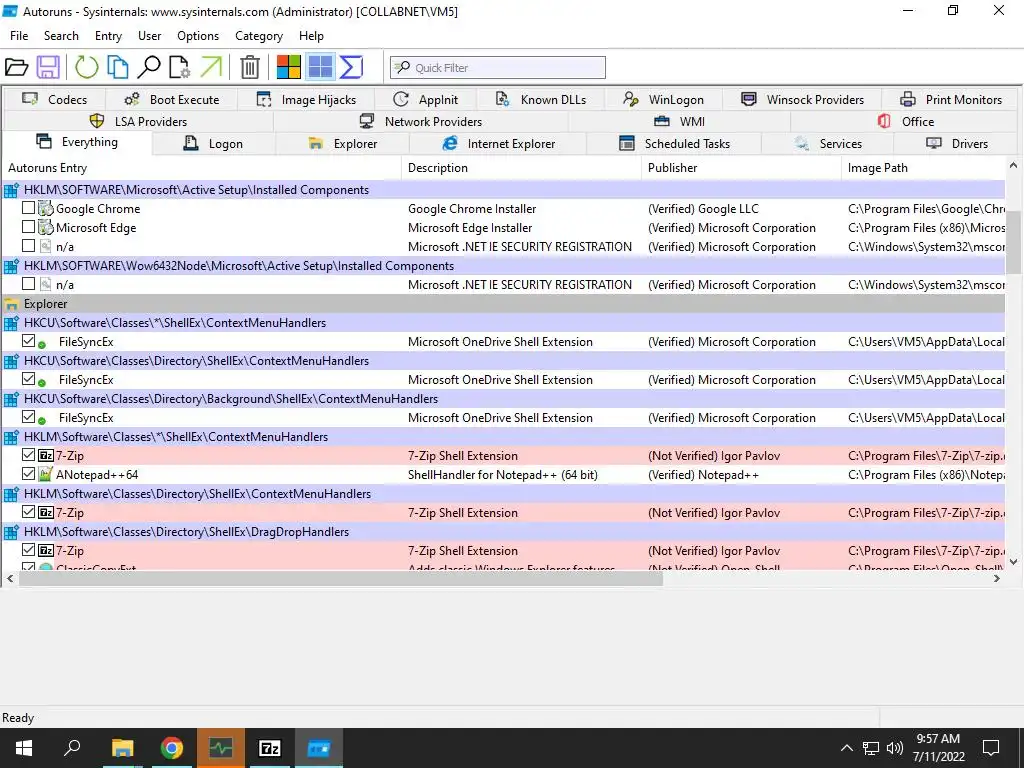
Task: Open the Image Hijacks tab
Action: click(x=306, y=100)
